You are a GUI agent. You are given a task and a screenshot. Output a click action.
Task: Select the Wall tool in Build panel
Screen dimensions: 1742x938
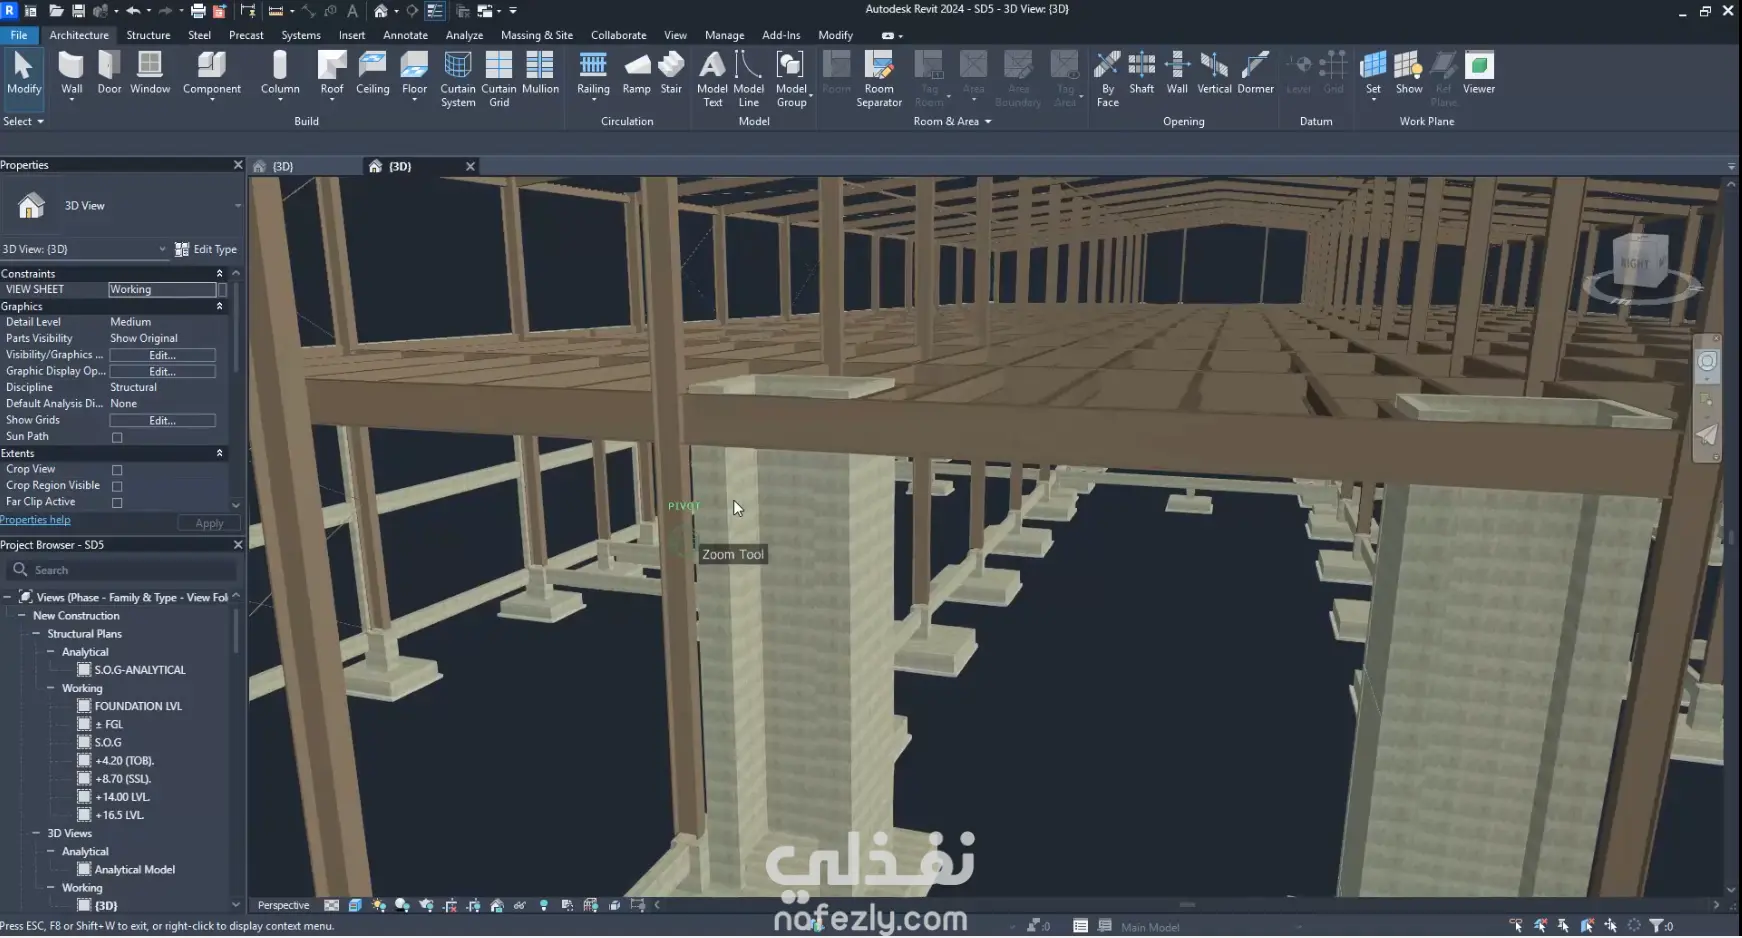(x=71, y=73)
